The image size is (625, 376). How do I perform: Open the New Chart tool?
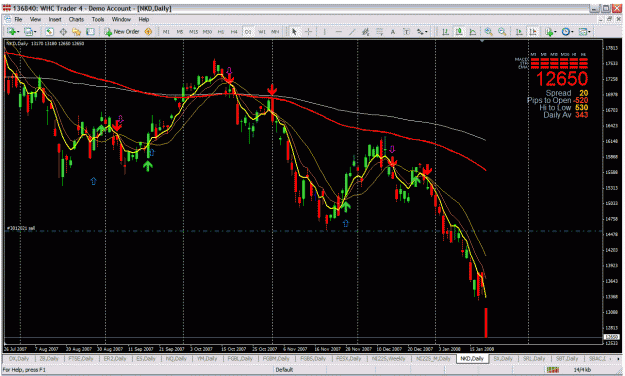coord(11,31)
